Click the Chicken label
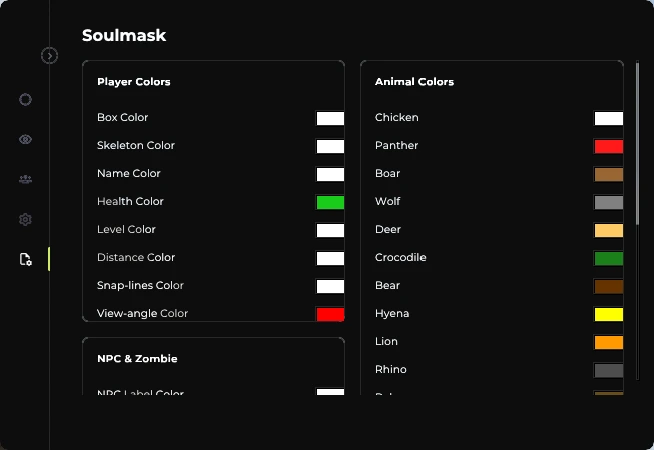654x450 pixels. tap(397, 117)
